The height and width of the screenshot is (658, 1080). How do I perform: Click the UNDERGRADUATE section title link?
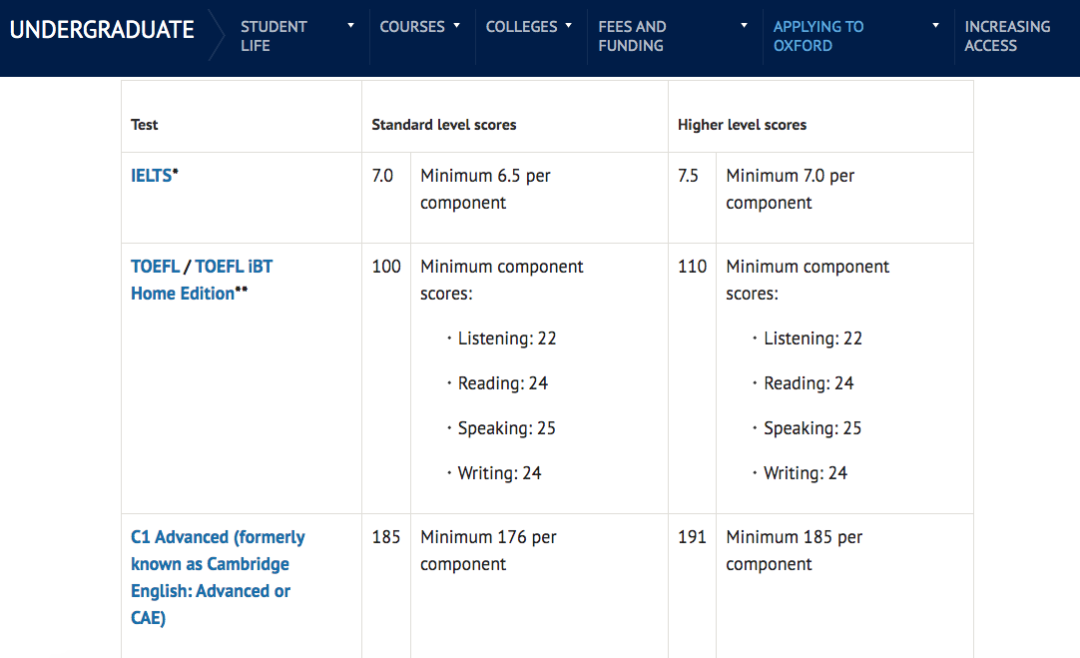[102, 30]
